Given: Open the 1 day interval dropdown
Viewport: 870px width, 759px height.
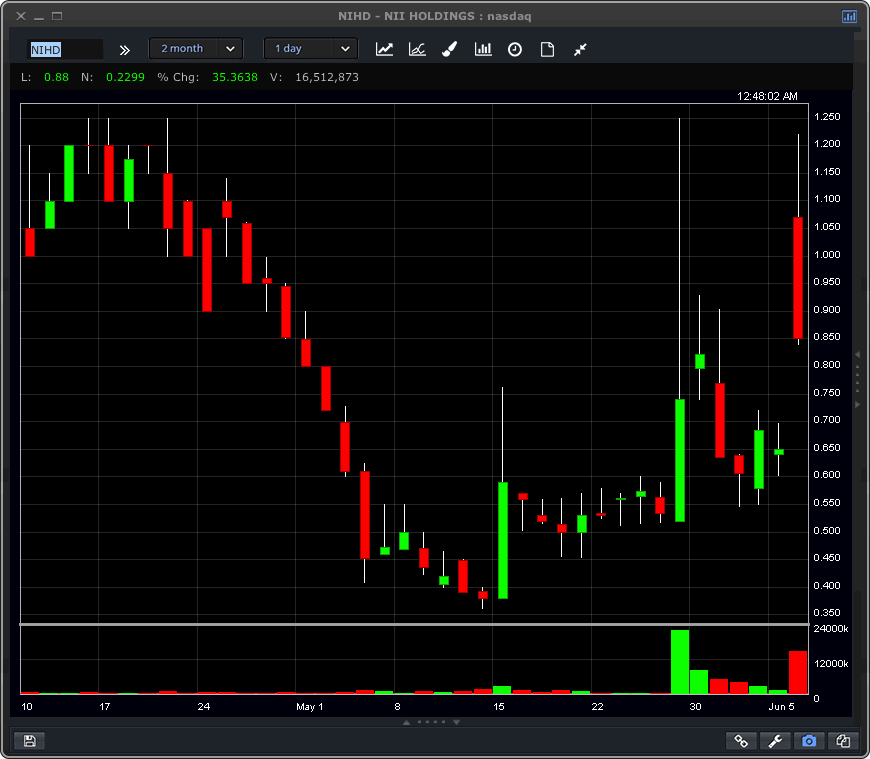Looking at the screenshot, I should pyautogui.click(x=310, y=48).
